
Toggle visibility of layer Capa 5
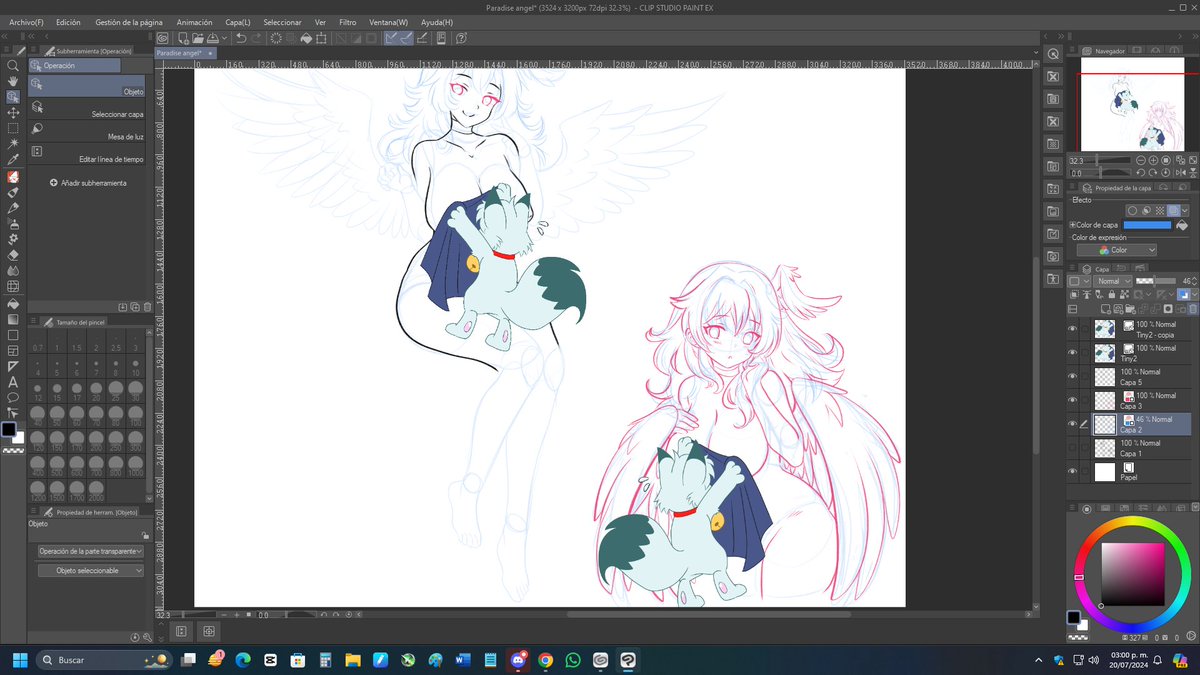[1072, 376]
